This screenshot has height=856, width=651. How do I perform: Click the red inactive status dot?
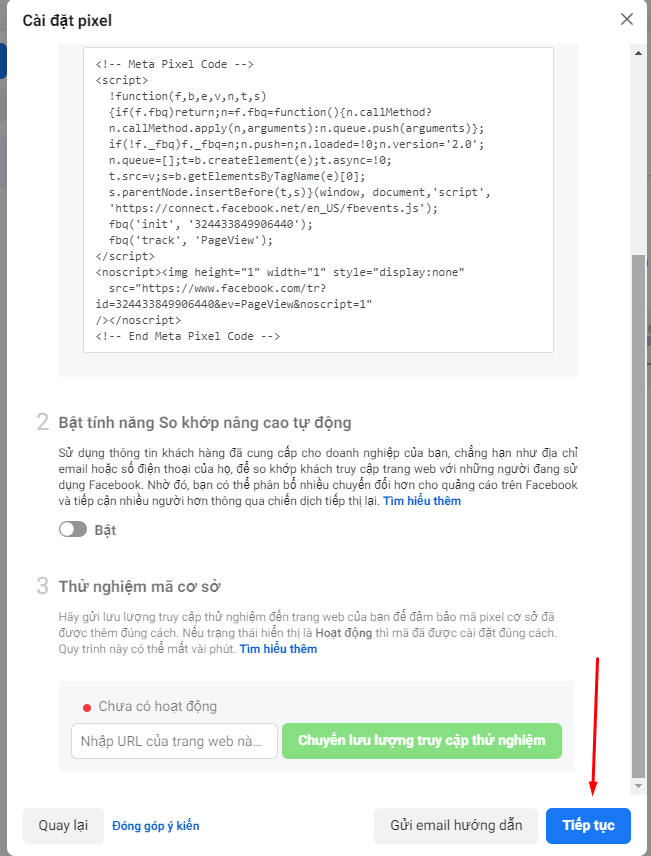point(87,707)
